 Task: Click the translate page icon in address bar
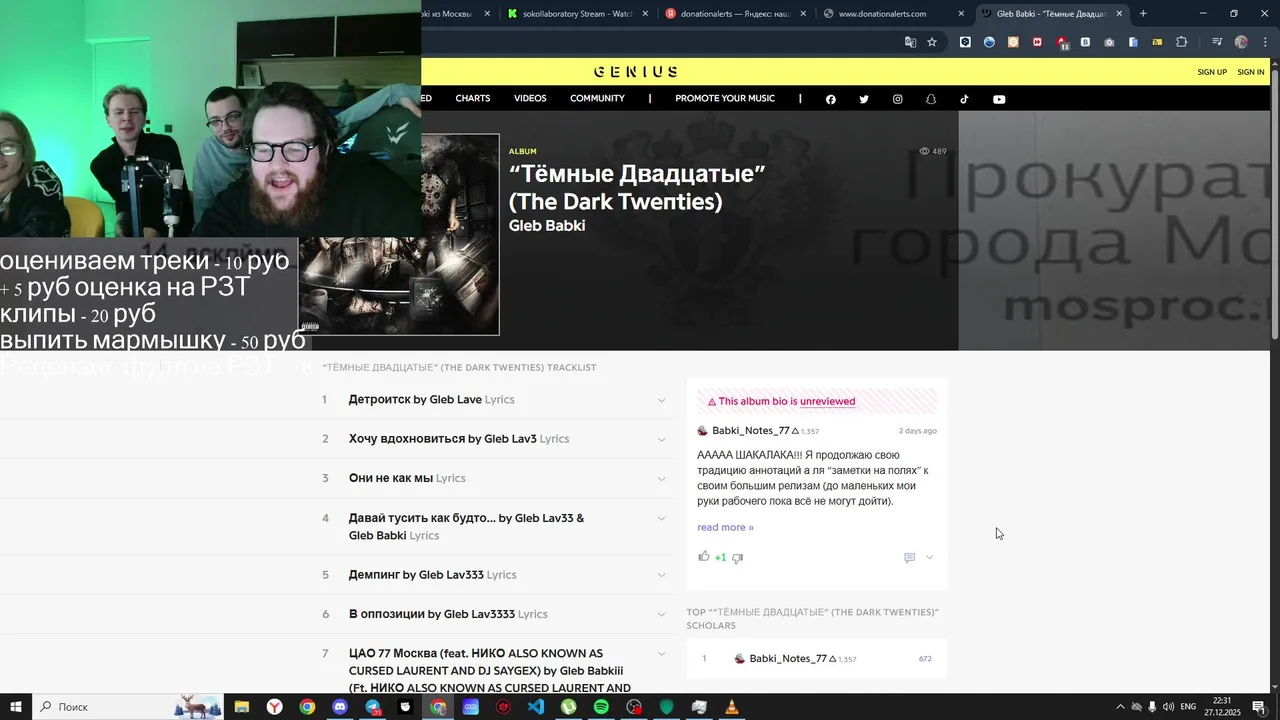[x=910, y=42]
